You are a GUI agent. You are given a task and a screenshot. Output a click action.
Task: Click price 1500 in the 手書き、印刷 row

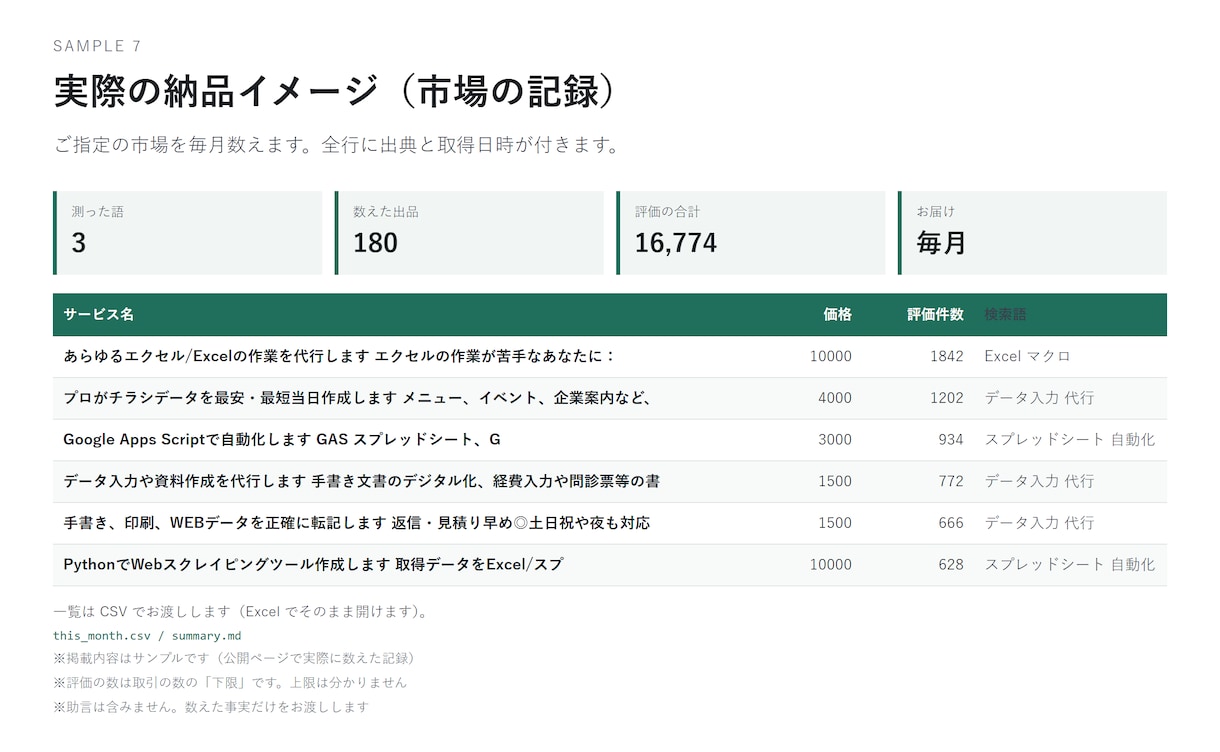pyautogui.click(x=835, y=523)
